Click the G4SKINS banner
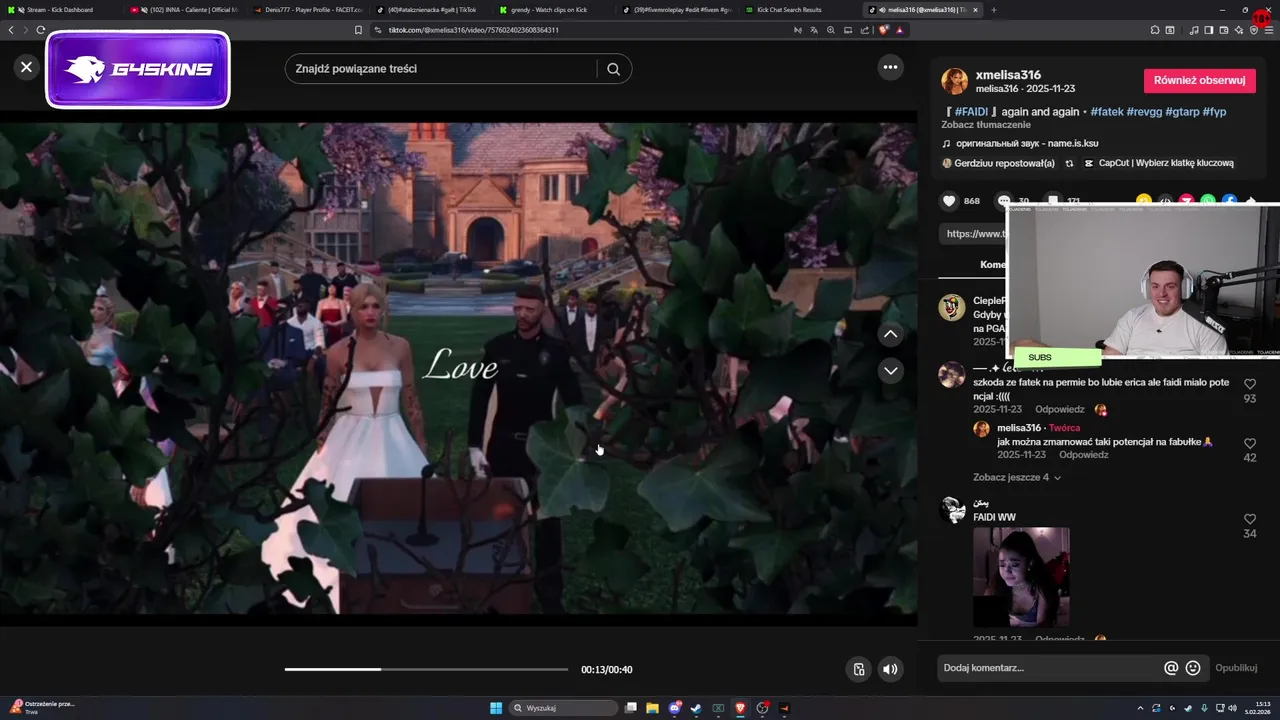 [138, 69]
